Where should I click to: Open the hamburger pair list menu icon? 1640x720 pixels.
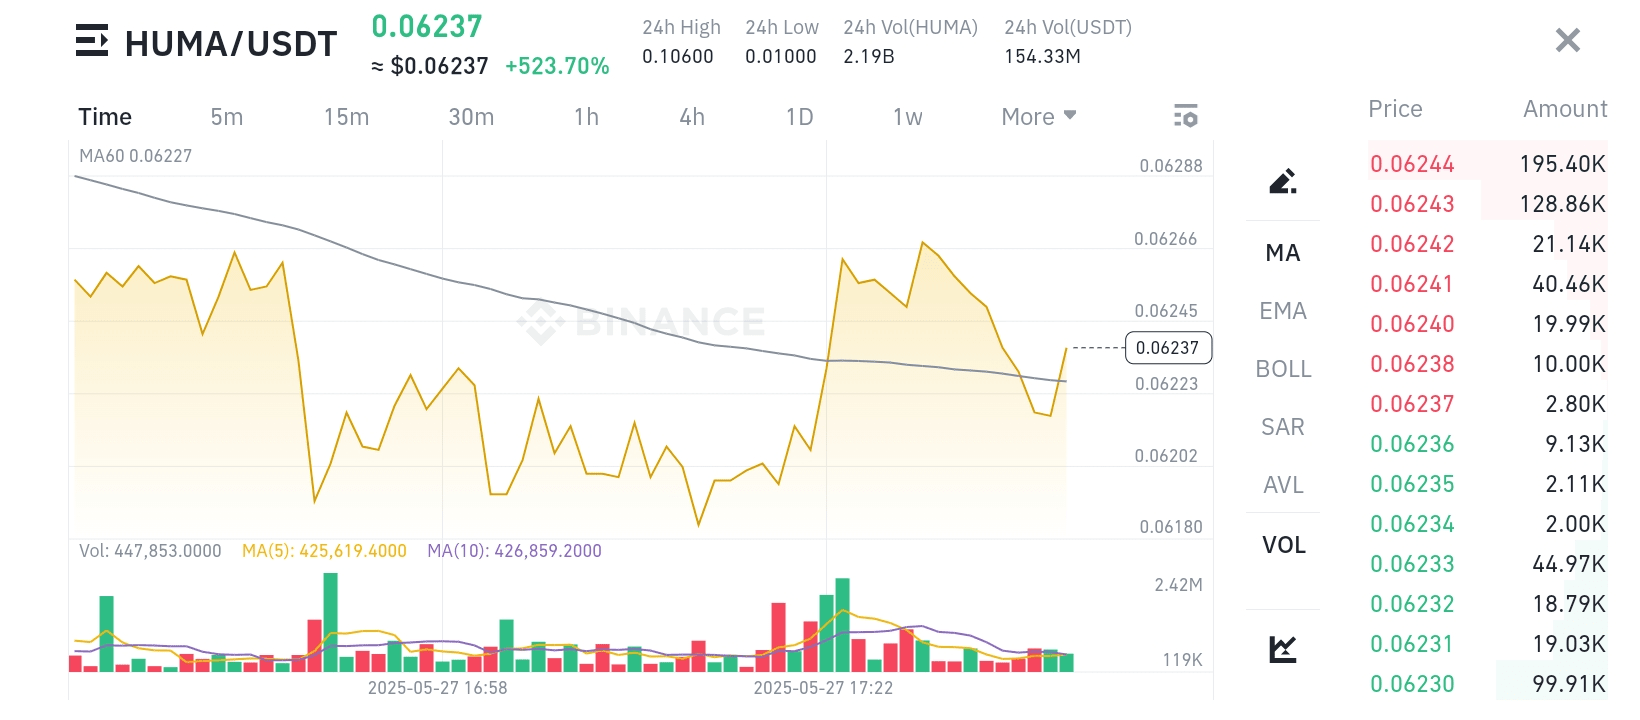click(x=92, y=41)
